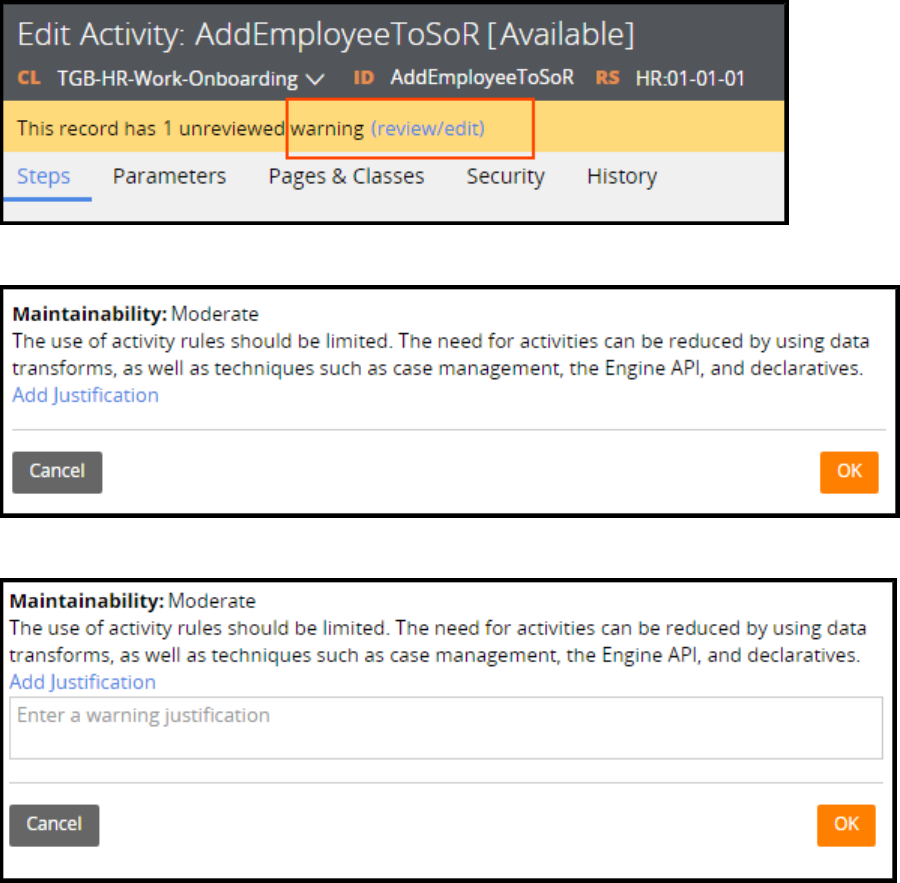The width and height of the screenshot is (900, 883).
Task: Open the Parameters tab
Action: [x=169, y=177]
